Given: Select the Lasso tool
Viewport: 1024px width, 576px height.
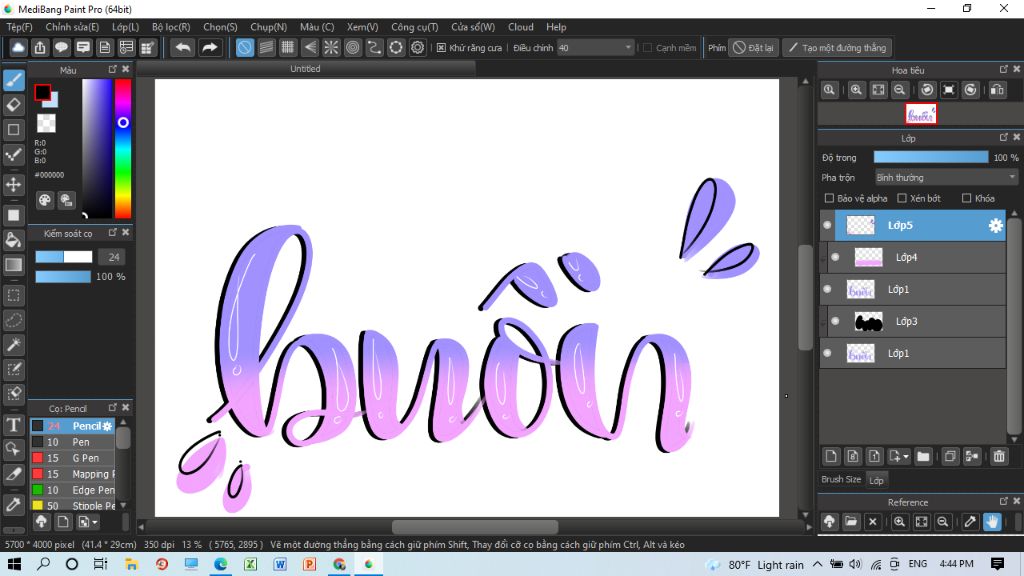Looking at the screenshot, I should pos(14,320).
